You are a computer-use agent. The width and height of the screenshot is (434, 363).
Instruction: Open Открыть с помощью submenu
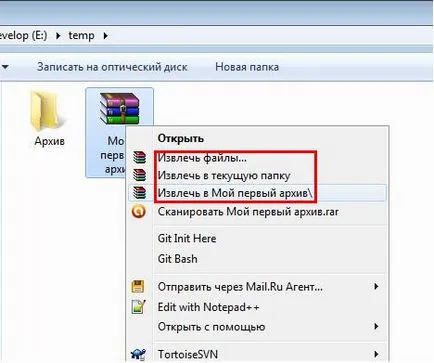coord(257,327)
